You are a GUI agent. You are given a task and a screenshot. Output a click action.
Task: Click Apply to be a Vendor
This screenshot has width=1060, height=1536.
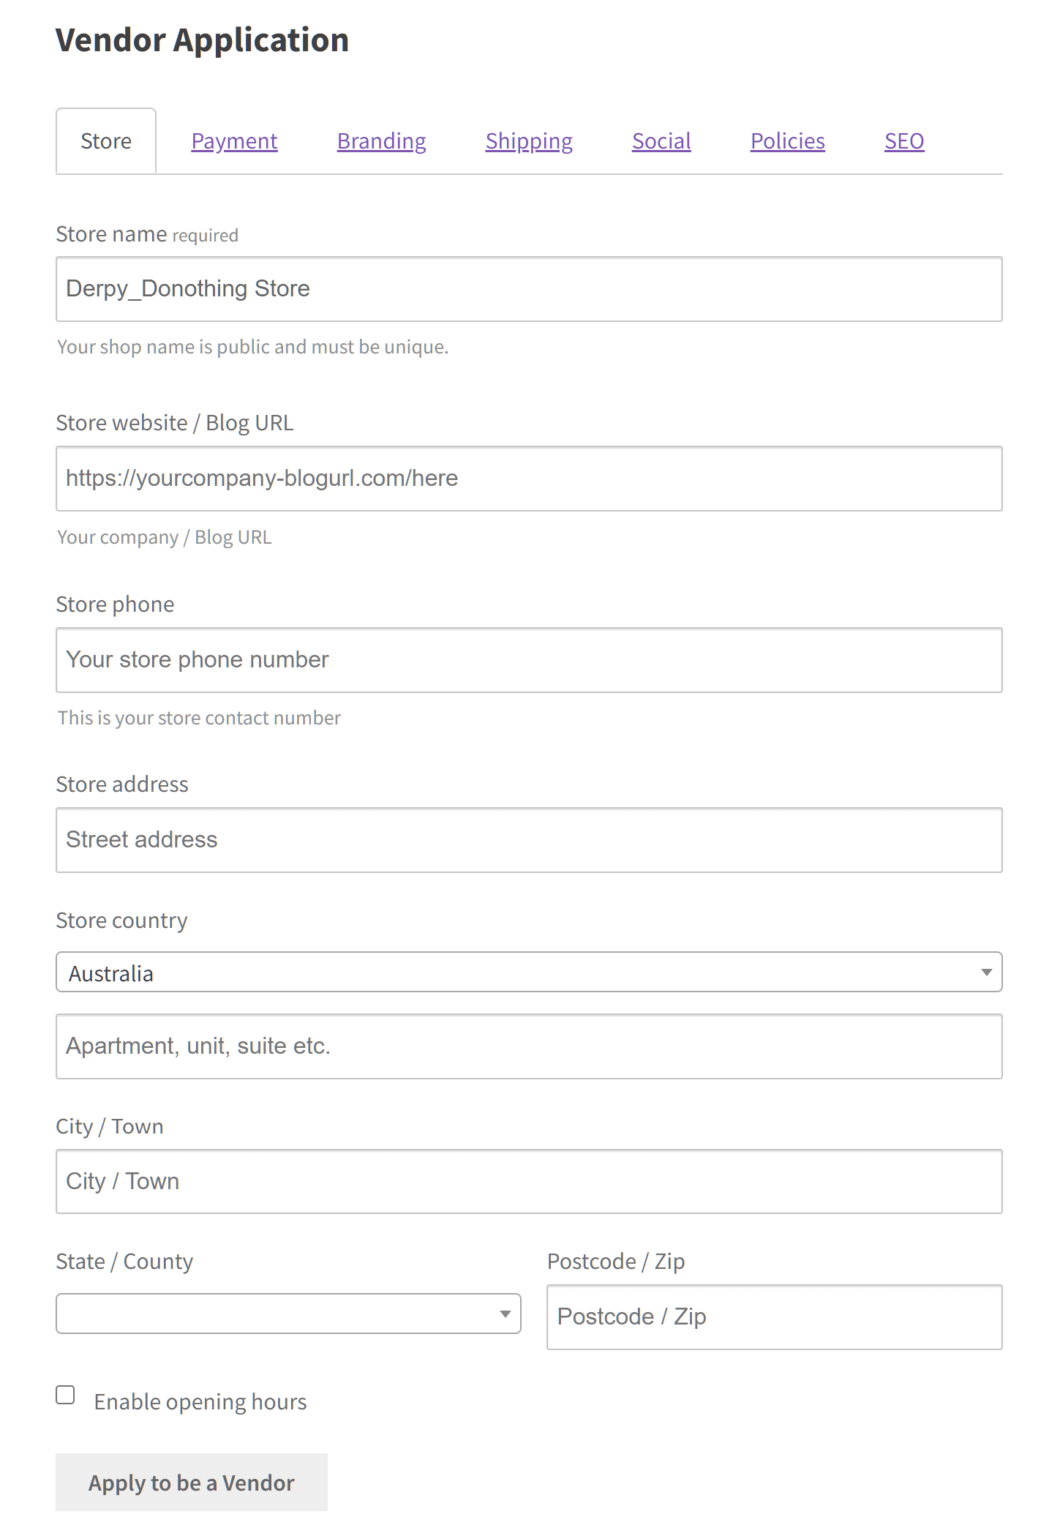(x=191, y=1482)
